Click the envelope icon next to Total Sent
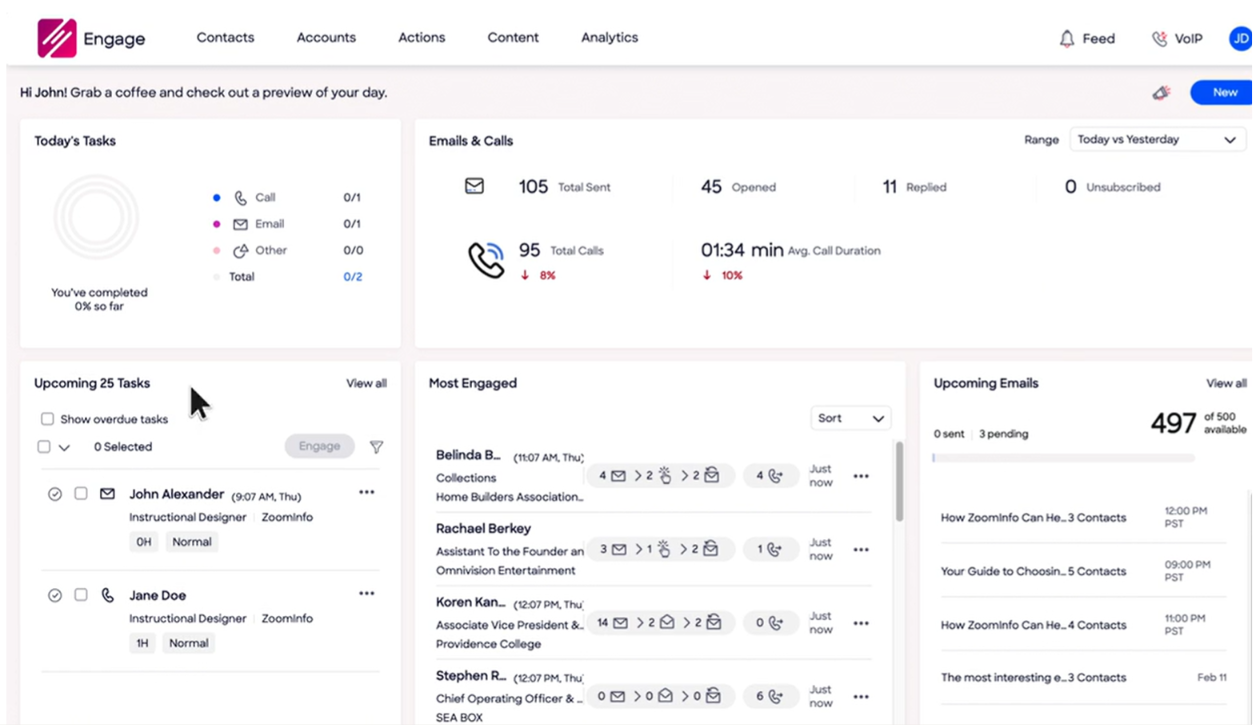Image resolution: width=1253 pixels, height=725 pixels. (x=474, y=186)
